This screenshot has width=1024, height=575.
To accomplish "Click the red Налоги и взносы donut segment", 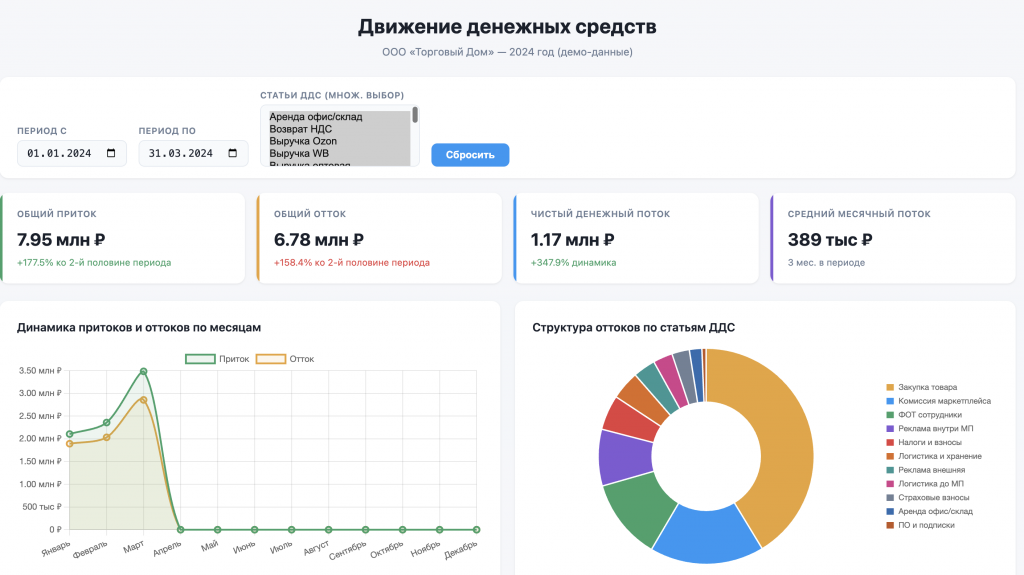I will 632,418.
